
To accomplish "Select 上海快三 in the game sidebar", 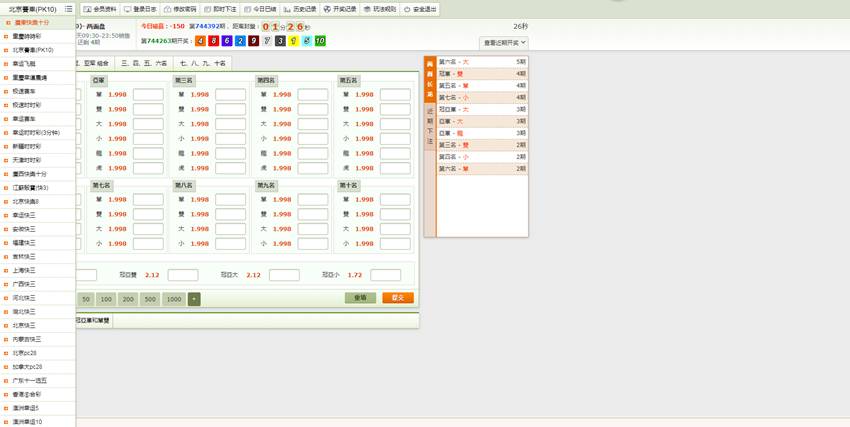I will tap(38, 270).
